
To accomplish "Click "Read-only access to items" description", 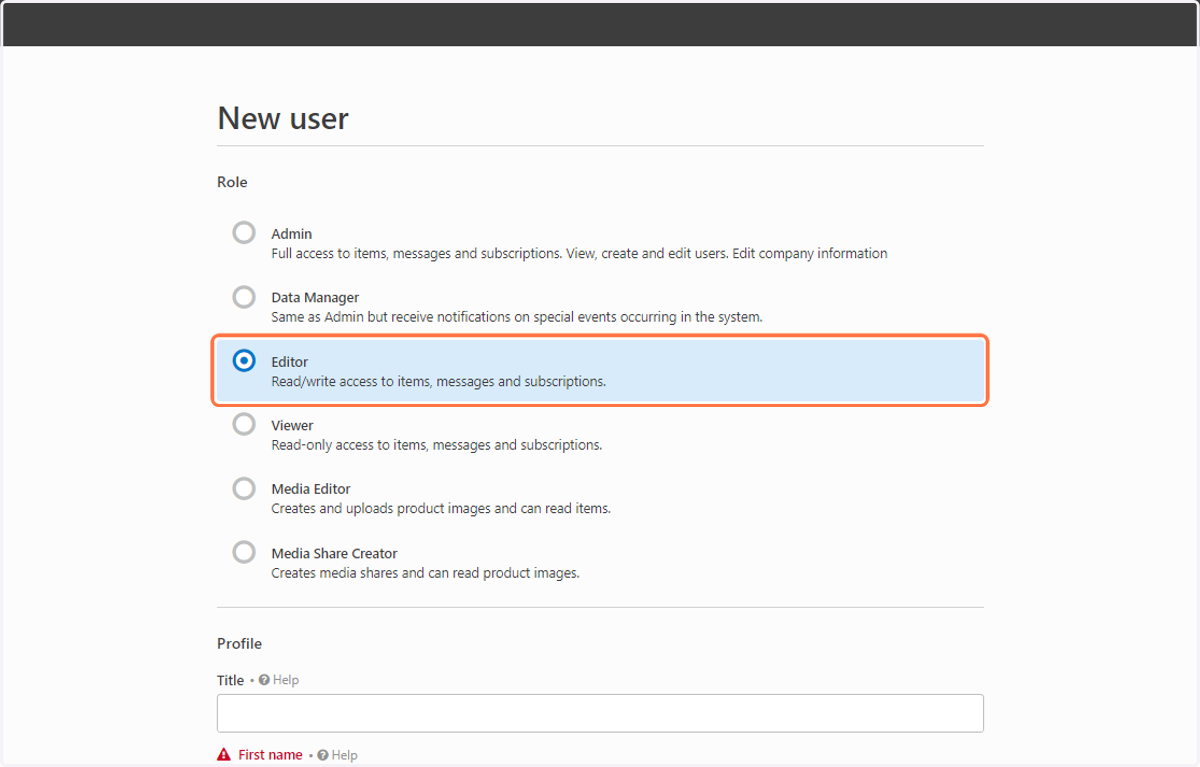I will (437, 445).
